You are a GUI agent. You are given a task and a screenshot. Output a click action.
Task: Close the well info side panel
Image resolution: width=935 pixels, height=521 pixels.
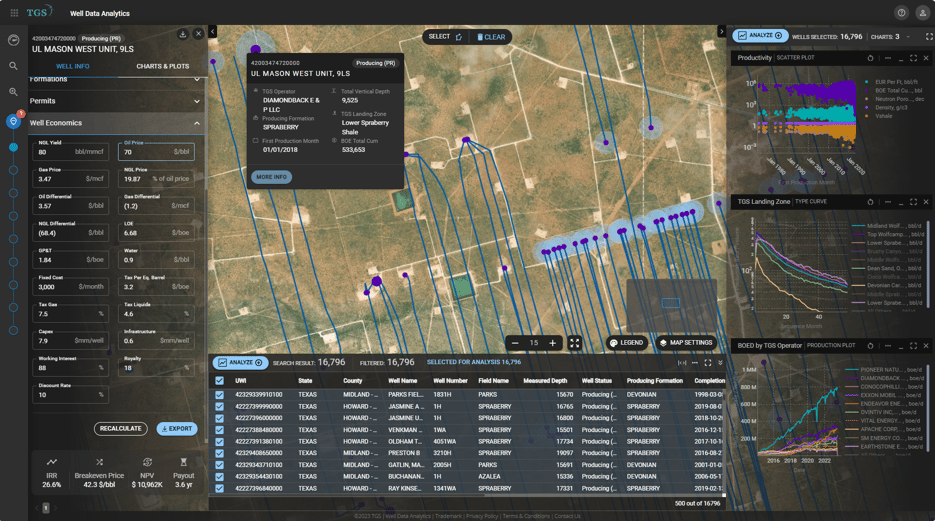tap(199, 34)
